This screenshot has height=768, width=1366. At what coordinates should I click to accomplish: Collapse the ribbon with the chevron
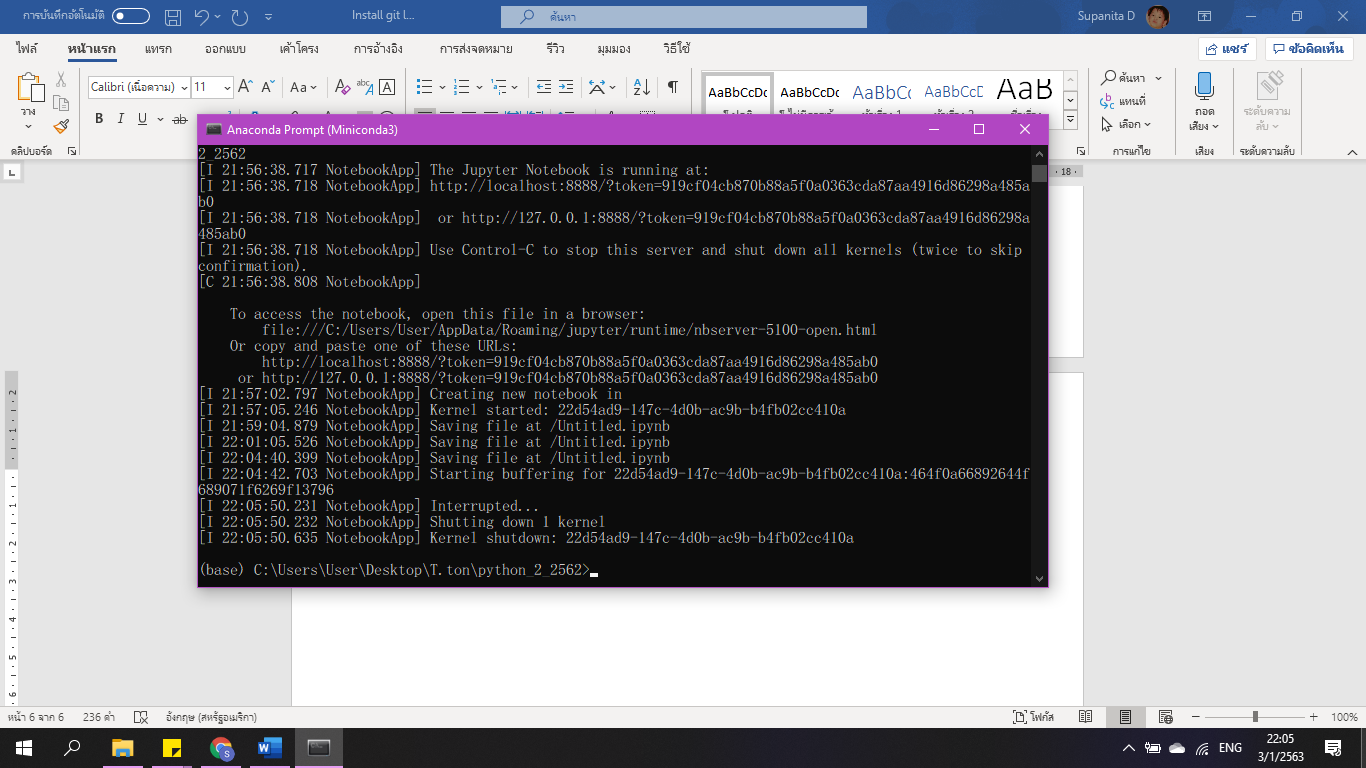coord(1351,151)
